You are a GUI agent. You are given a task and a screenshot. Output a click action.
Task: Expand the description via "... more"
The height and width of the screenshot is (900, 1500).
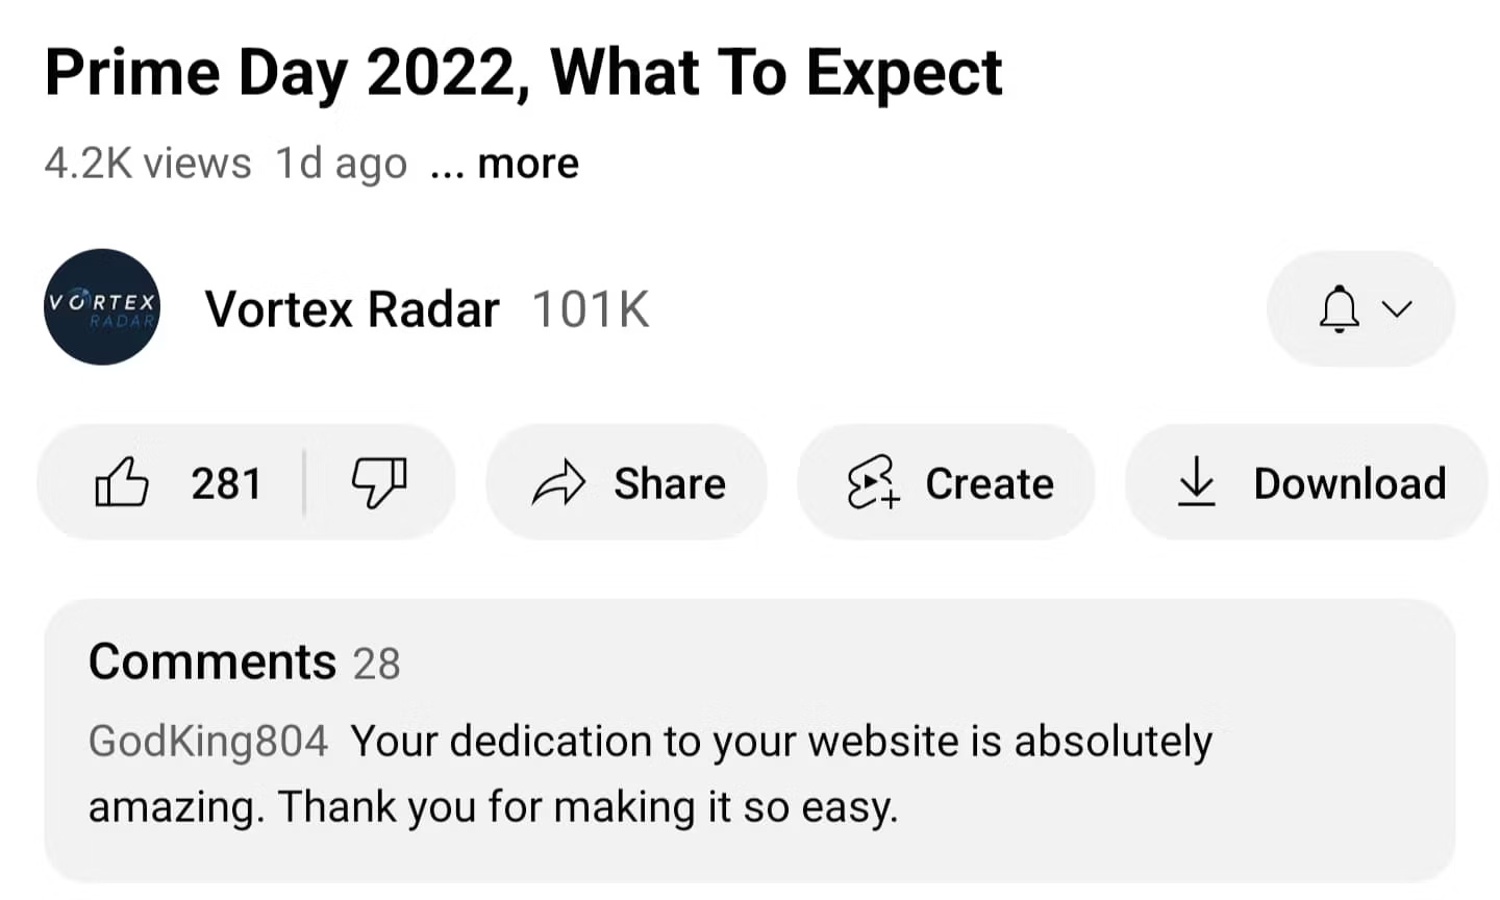click(x=507, y=163)
